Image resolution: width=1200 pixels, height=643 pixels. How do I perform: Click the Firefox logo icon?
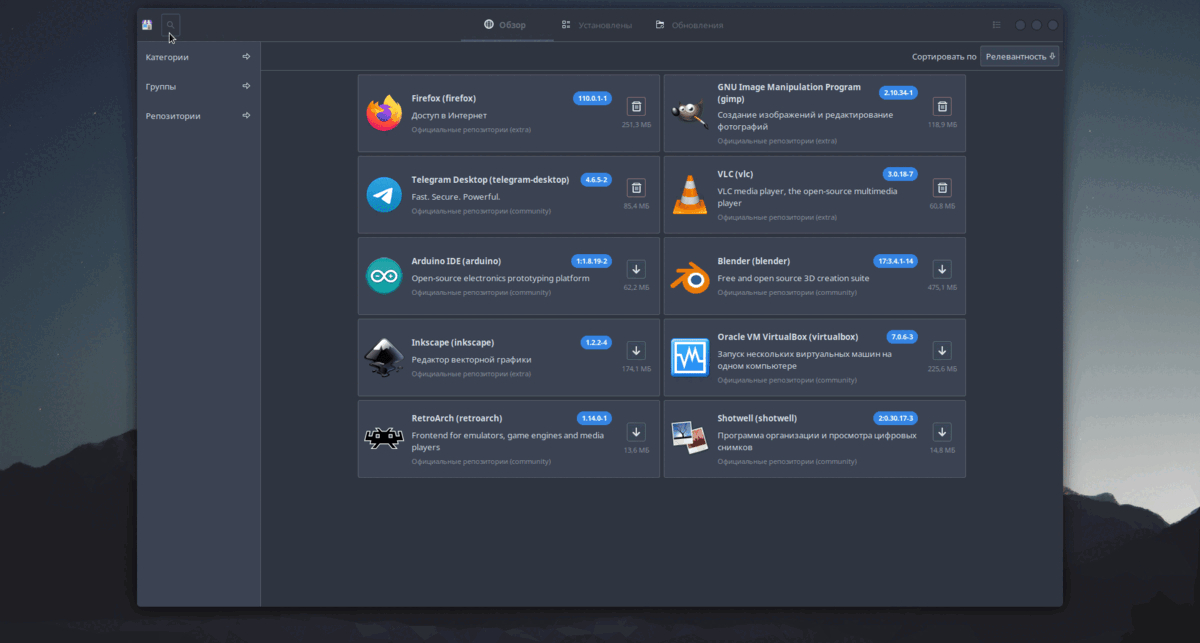[x=384, y=114]
